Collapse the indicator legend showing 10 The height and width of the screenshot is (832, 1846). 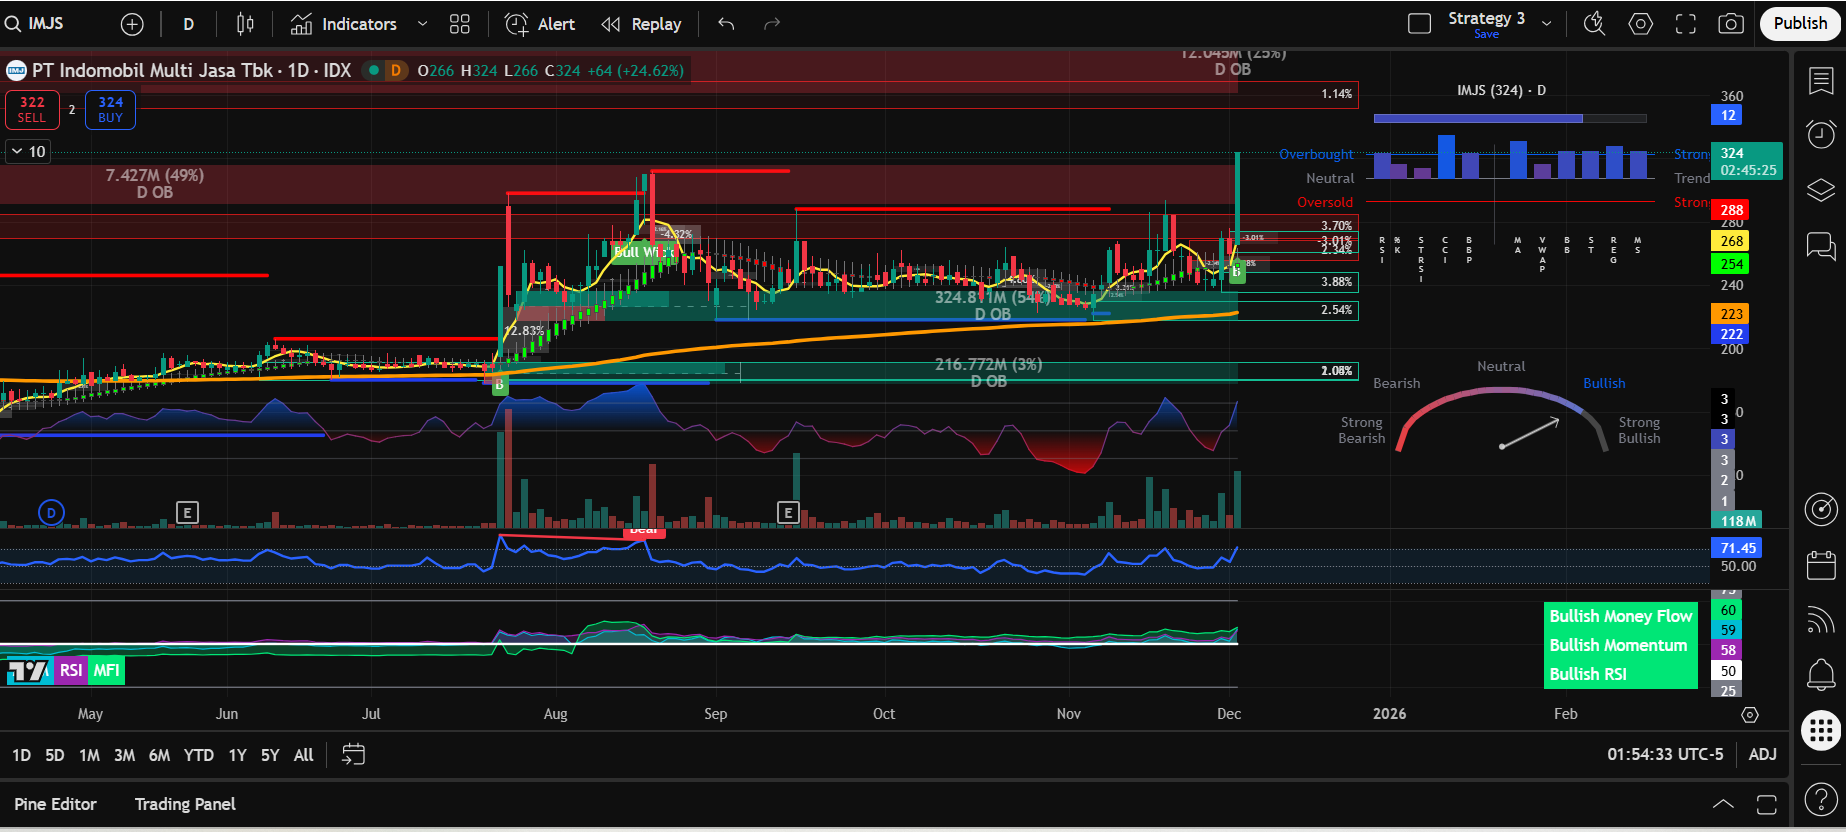(x=18, y=152)
